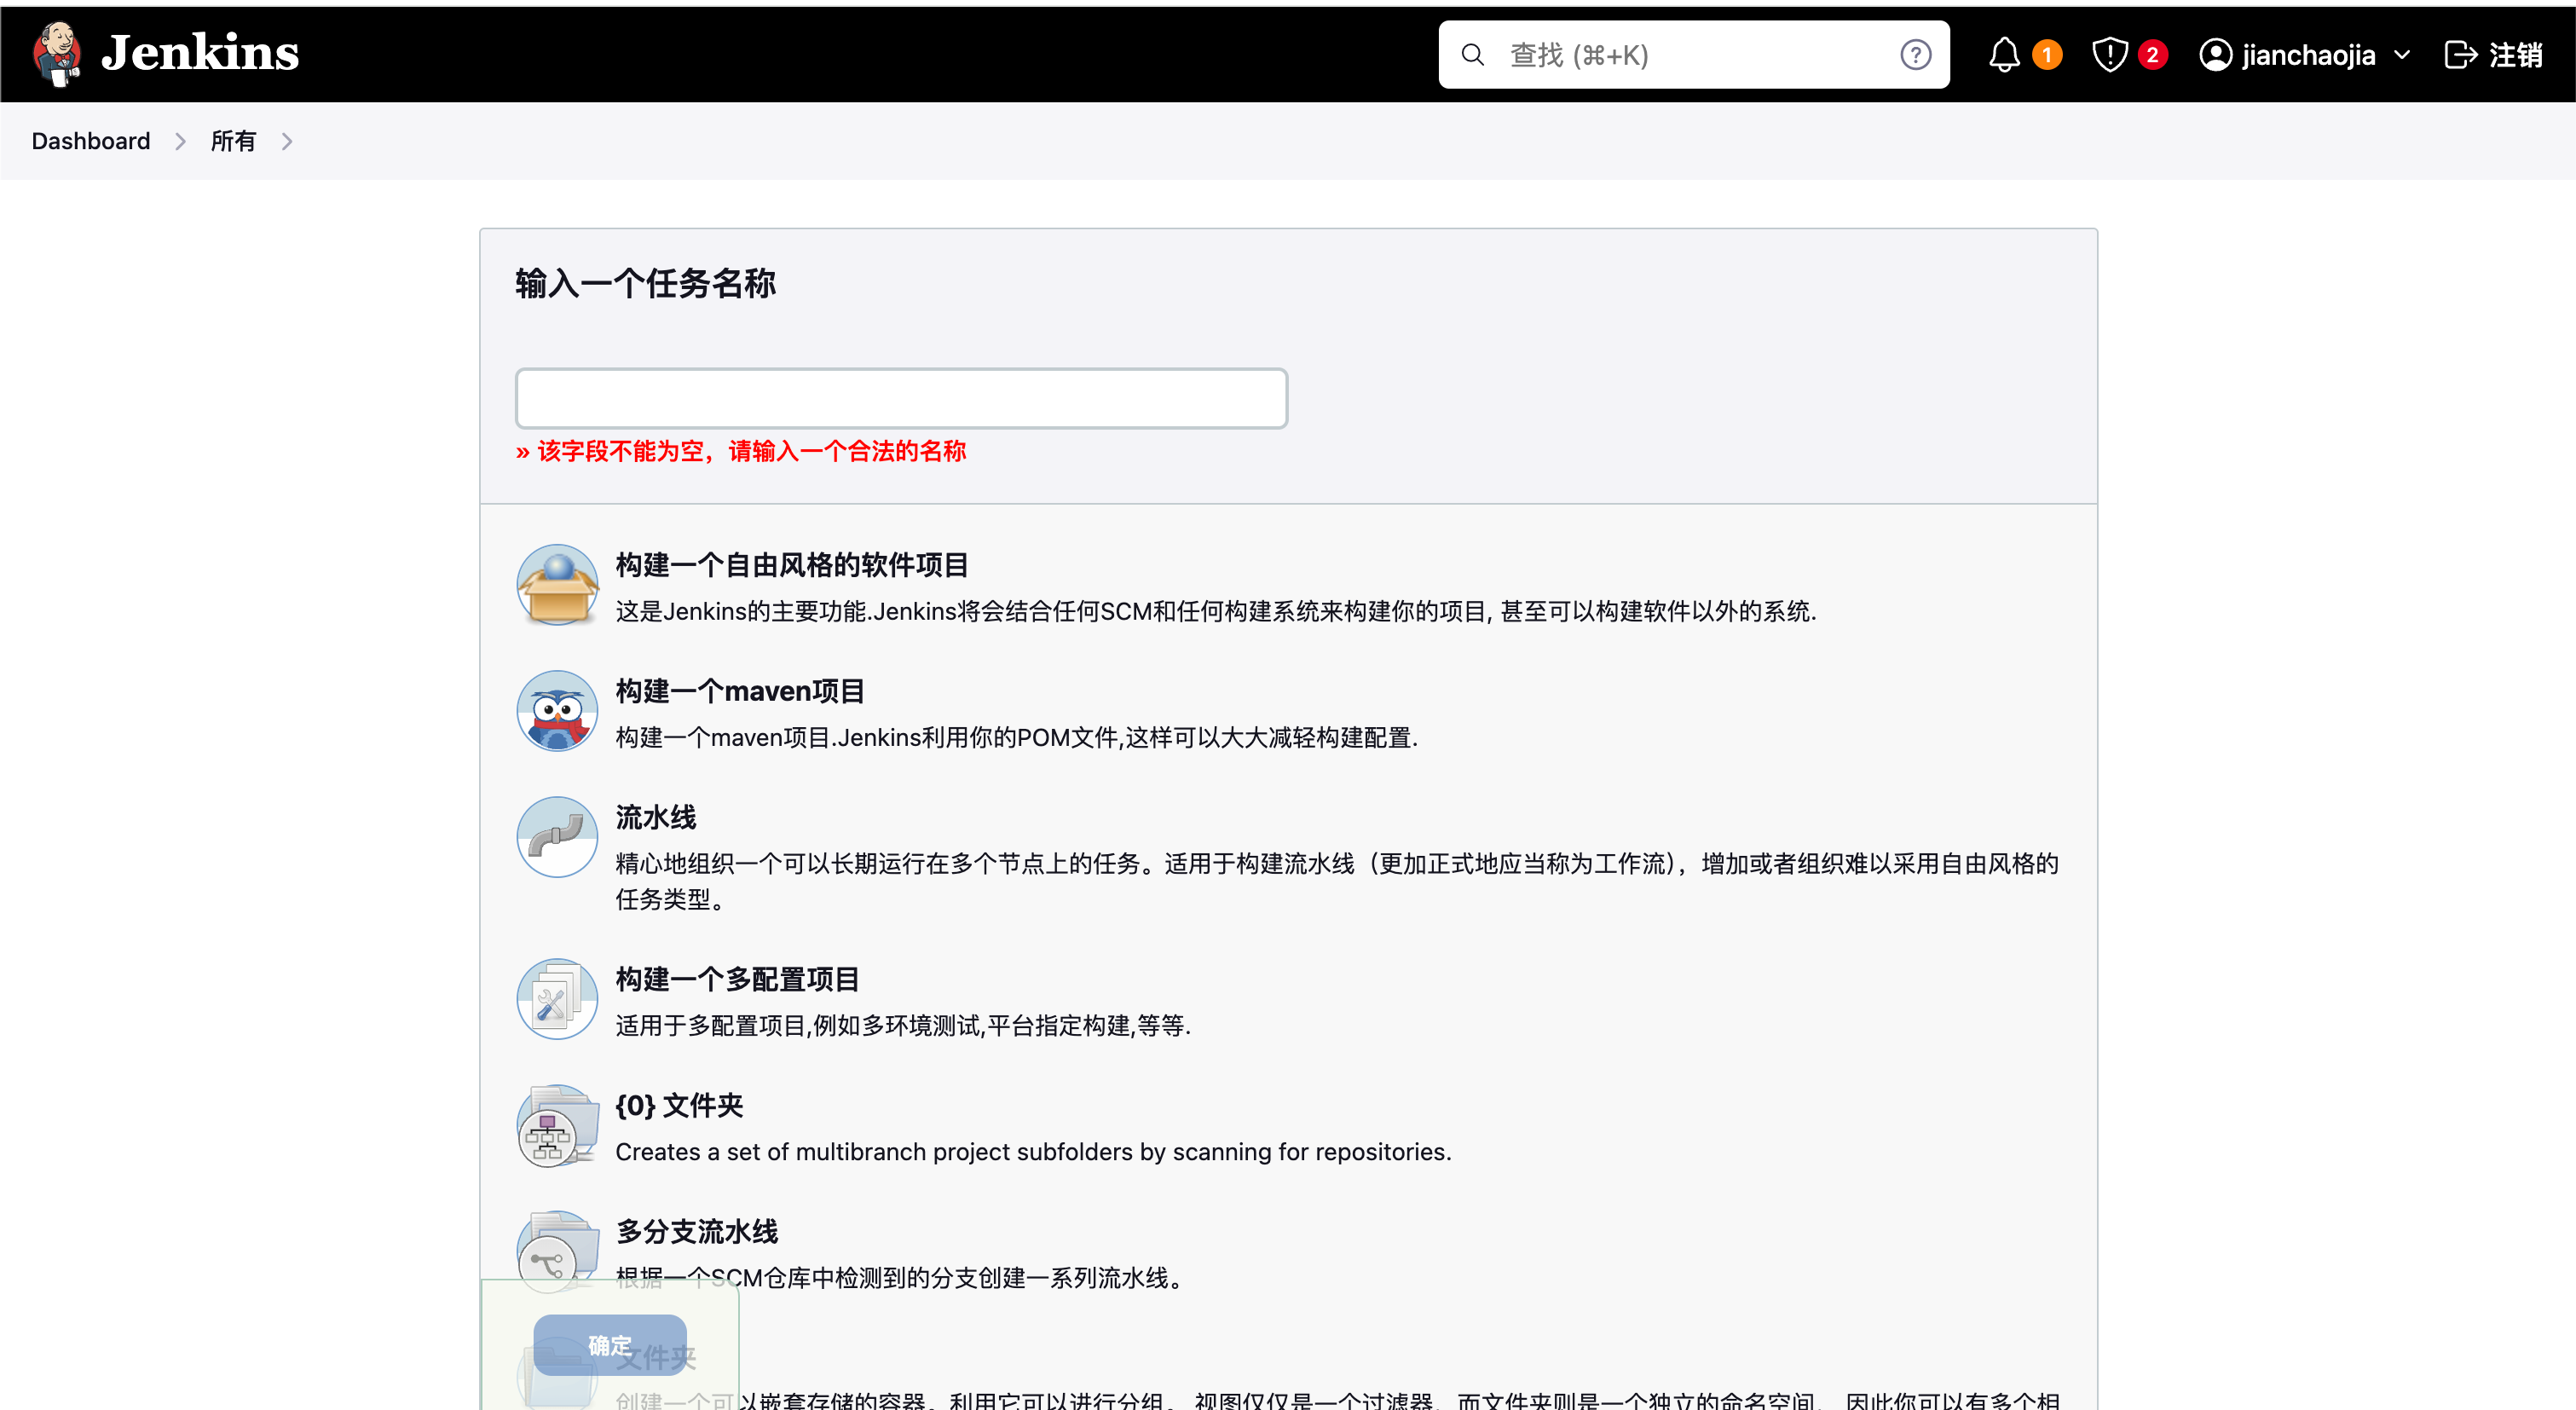Click the 确定 confirm button

(610, 1345)
